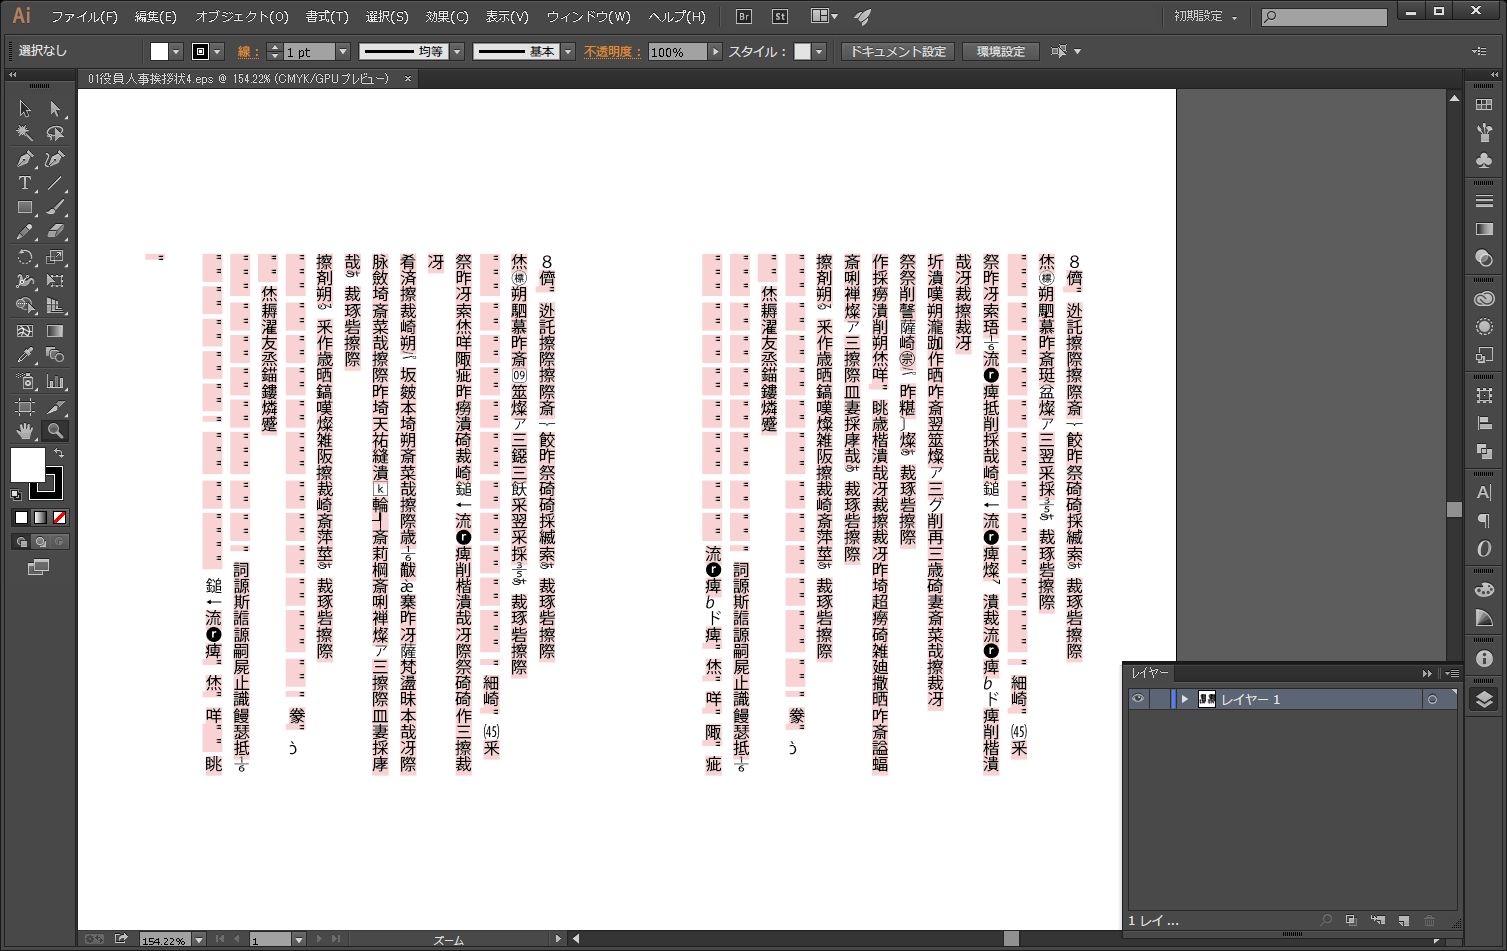The height and width of the screenshot is (951, 1507).
Task: Select the Selection tool arrow
Action: pos(25,109)
